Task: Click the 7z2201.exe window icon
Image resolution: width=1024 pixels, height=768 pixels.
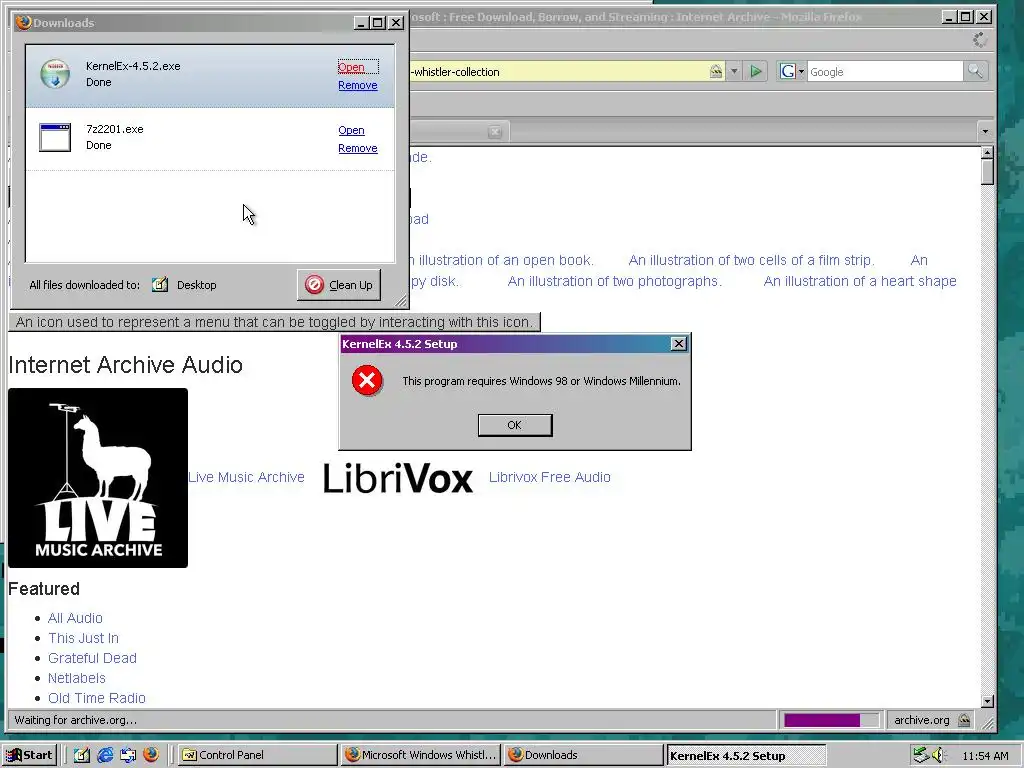Action: 55,137
